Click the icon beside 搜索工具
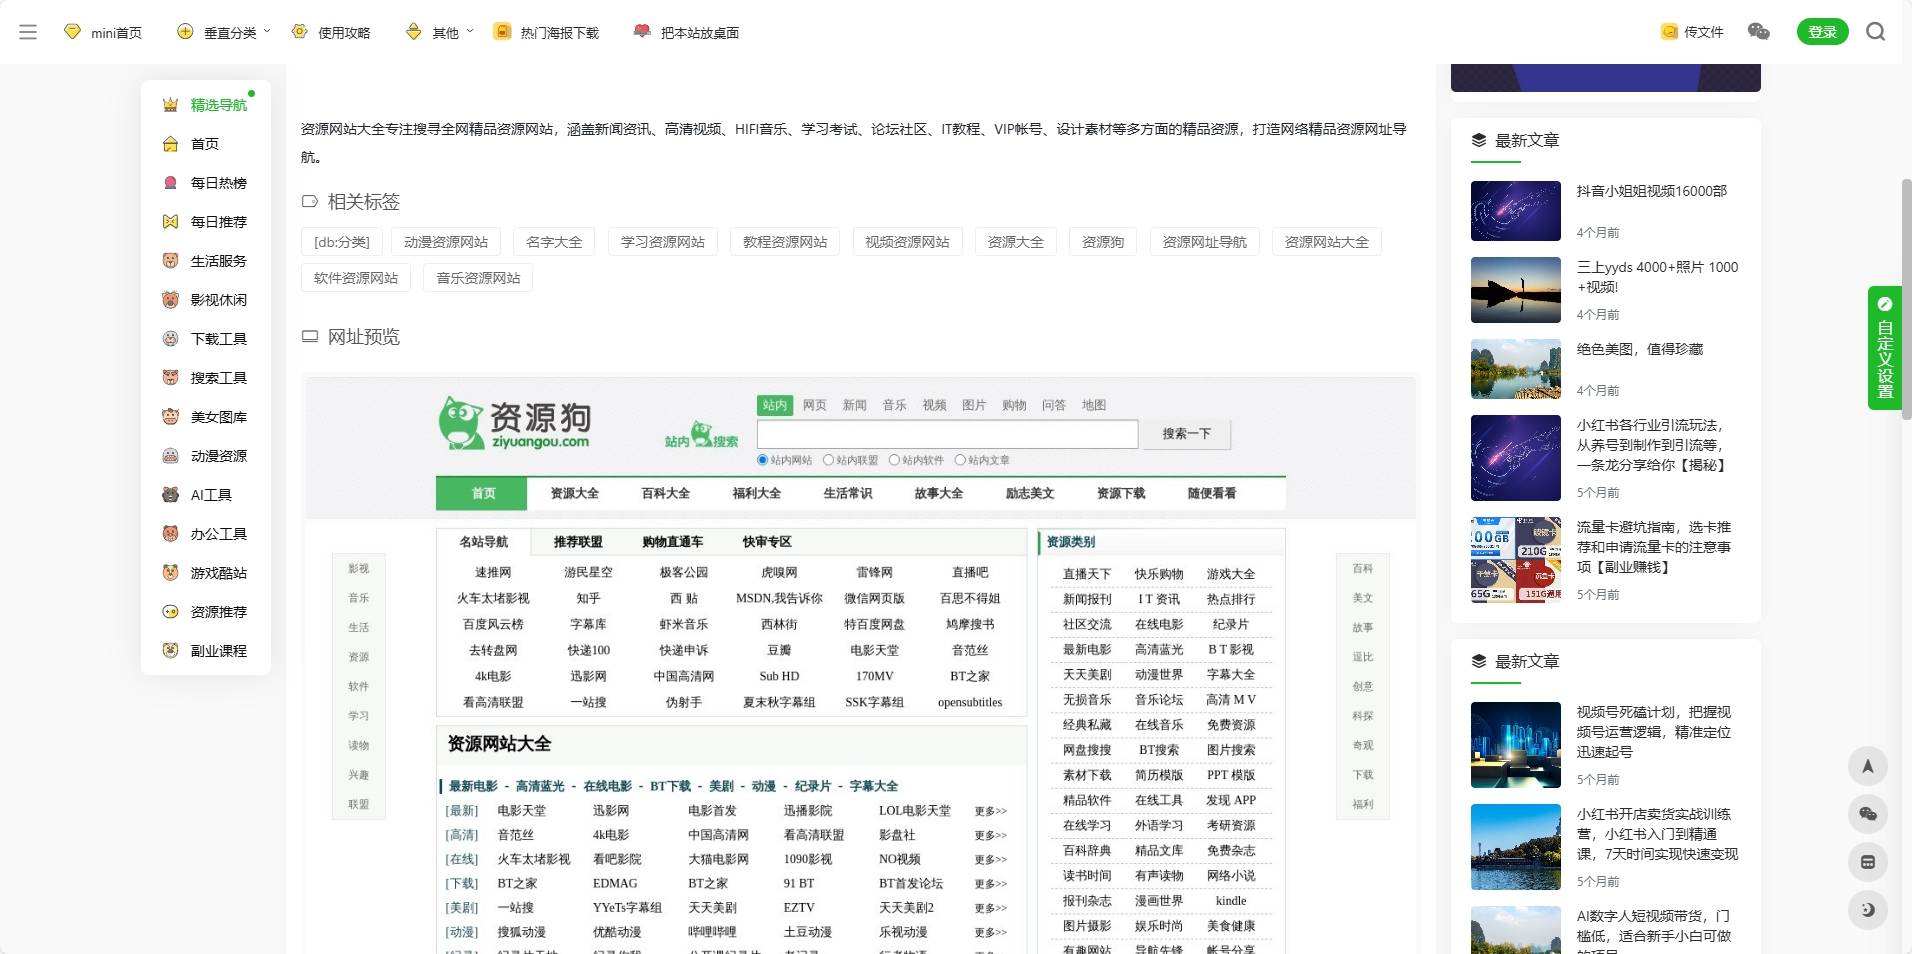 pyautogui.click(x=170, y=378)
